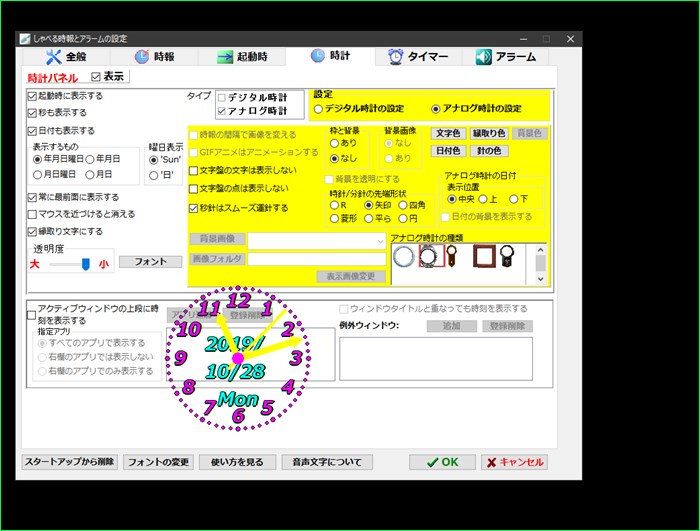Click the 例外ウィンドウ list box
Screen dimensions: 700x531
[x=436, y=359]
